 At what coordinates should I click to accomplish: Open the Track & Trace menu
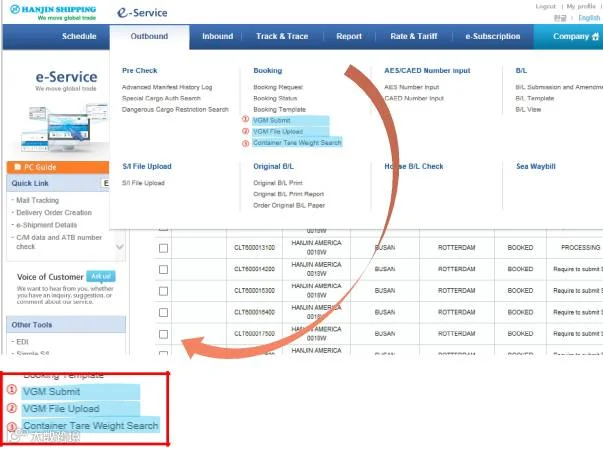[282, 36]
